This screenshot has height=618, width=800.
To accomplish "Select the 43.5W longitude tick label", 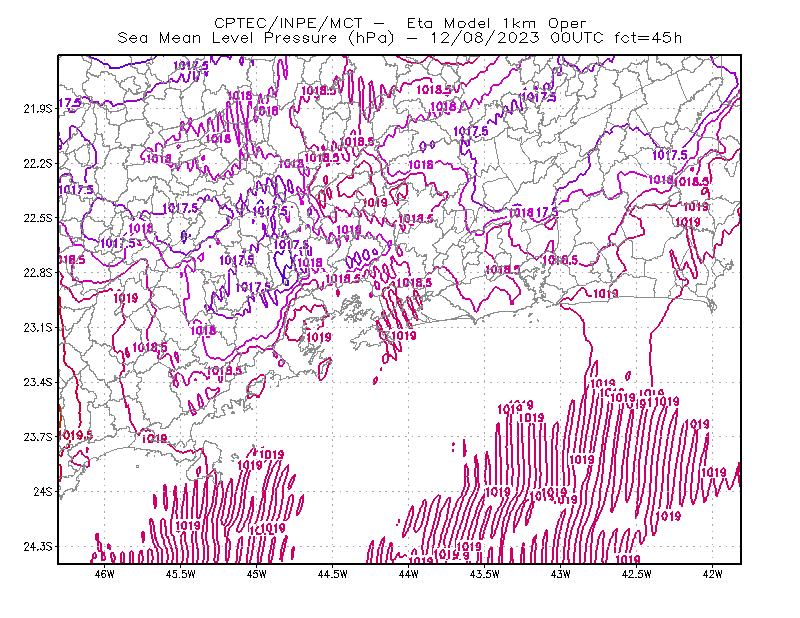I will point(485,574).
